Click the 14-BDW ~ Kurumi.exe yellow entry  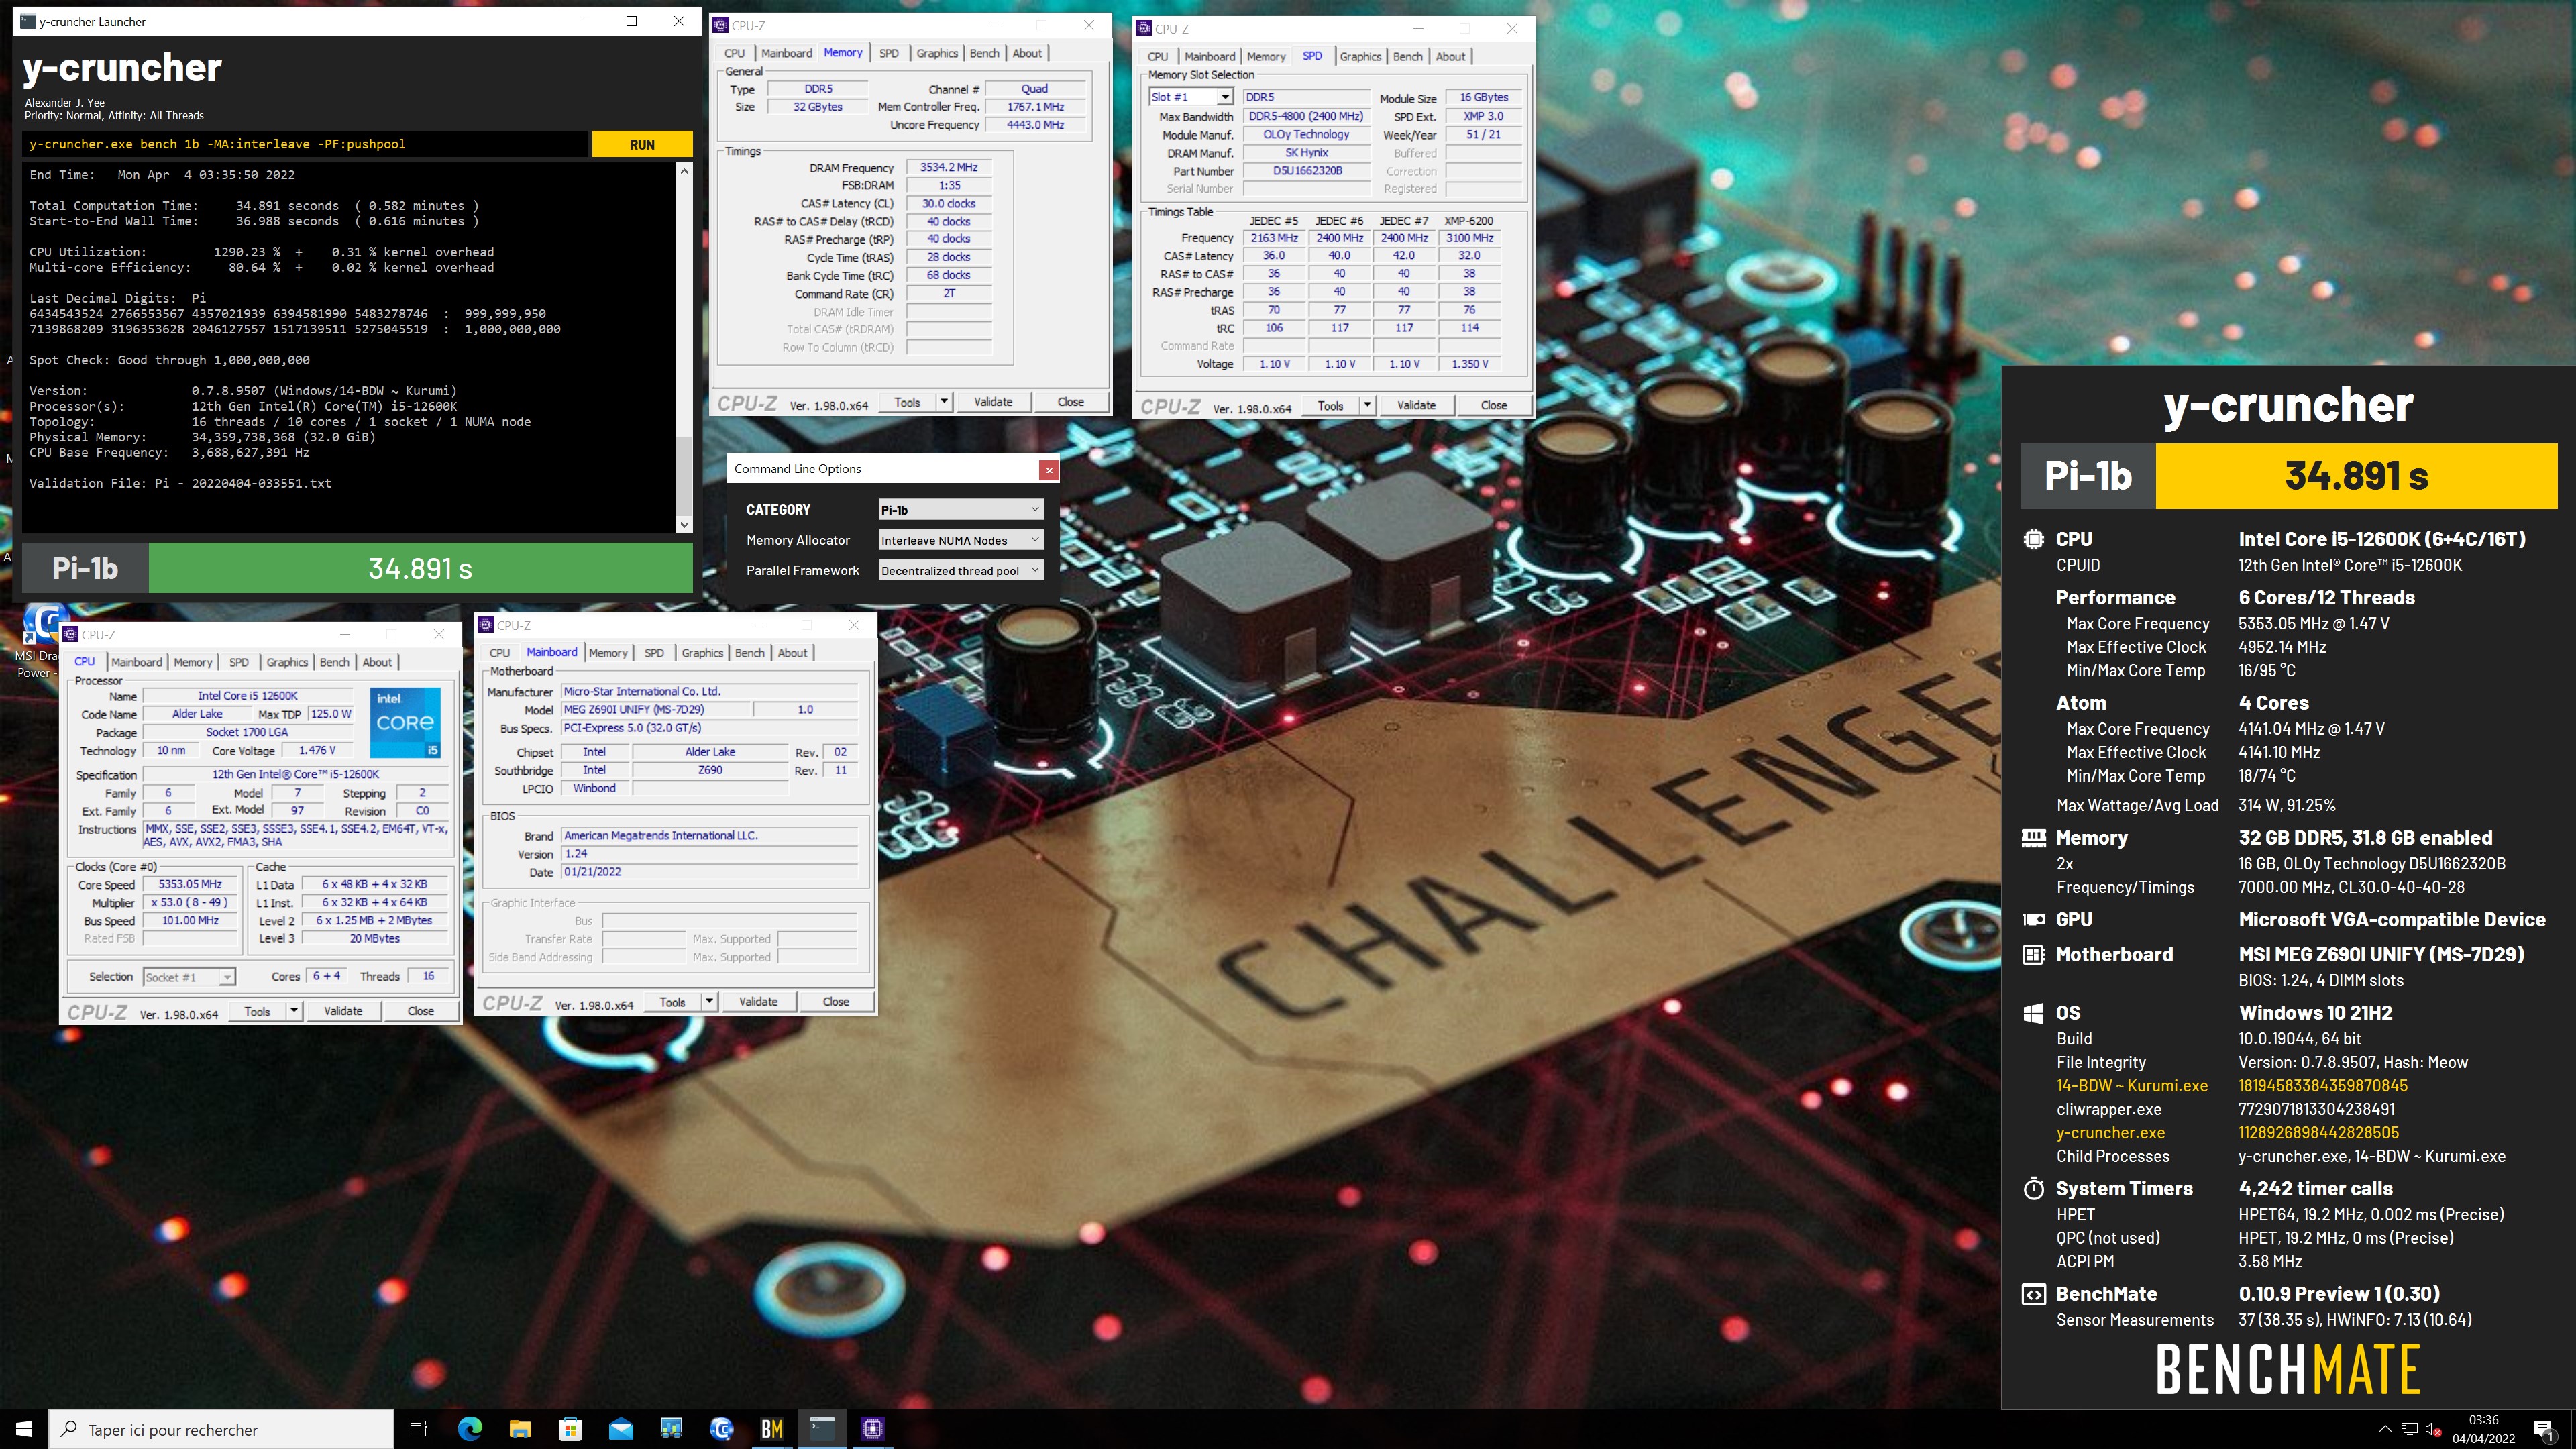click(x=2131, y=1085)
